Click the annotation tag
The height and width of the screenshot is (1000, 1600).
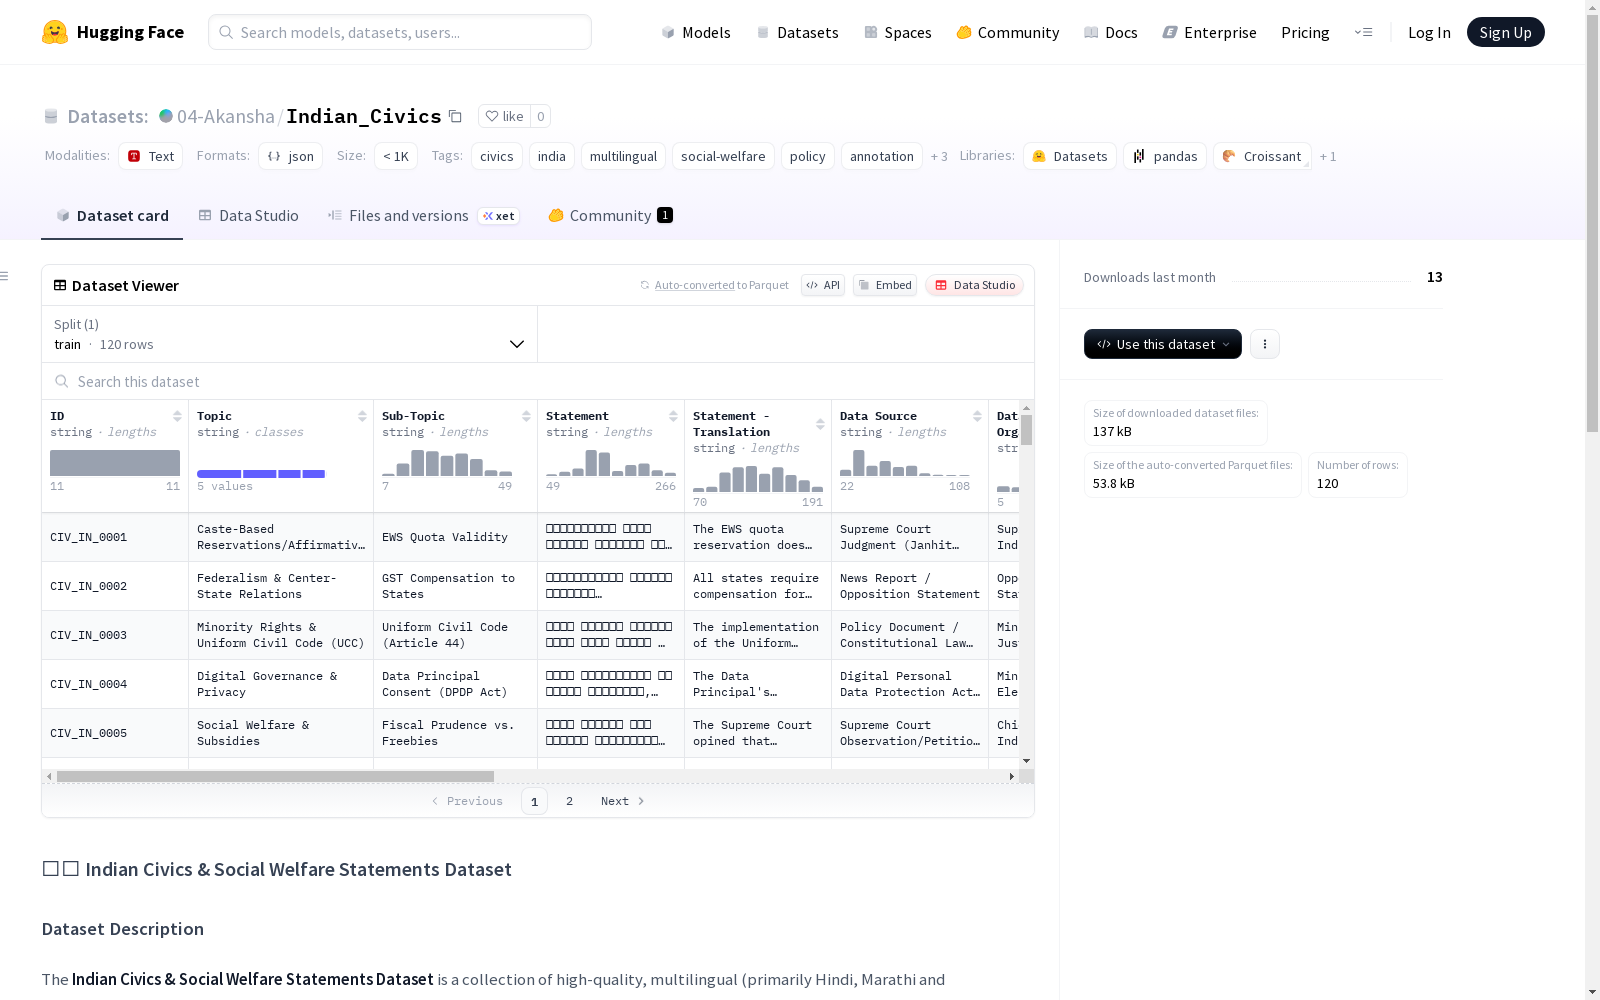coord(882,156)
